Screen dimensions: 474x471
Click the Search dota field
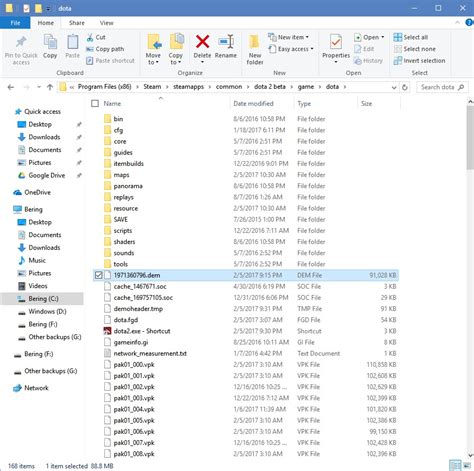442,87
